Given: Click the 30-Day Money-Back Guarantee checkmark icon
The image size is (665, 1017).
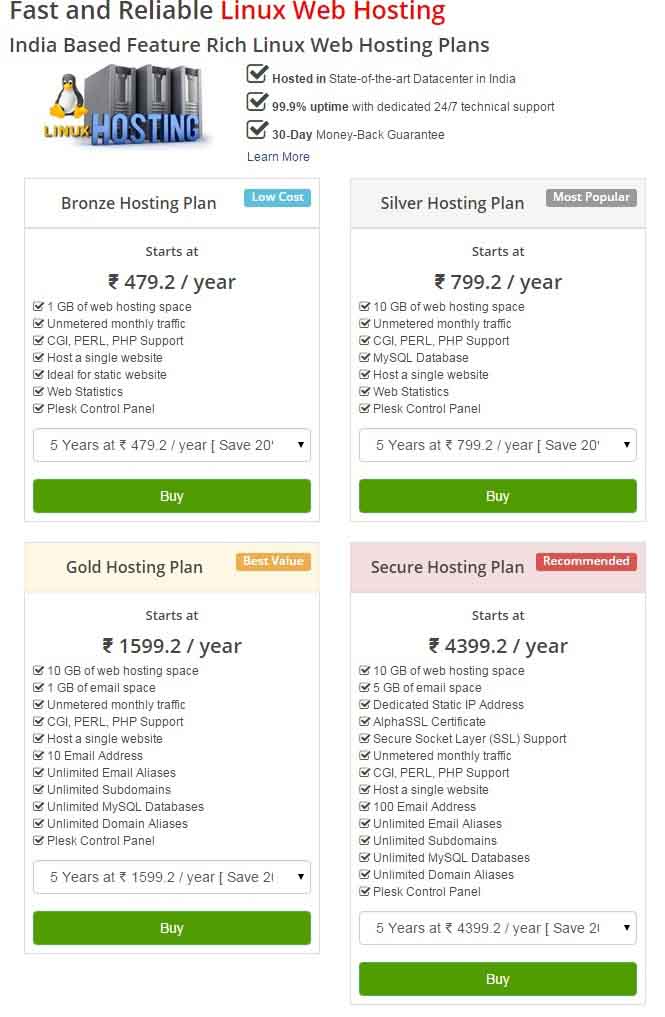Looking at the screenshot, I should pos(257,130).
